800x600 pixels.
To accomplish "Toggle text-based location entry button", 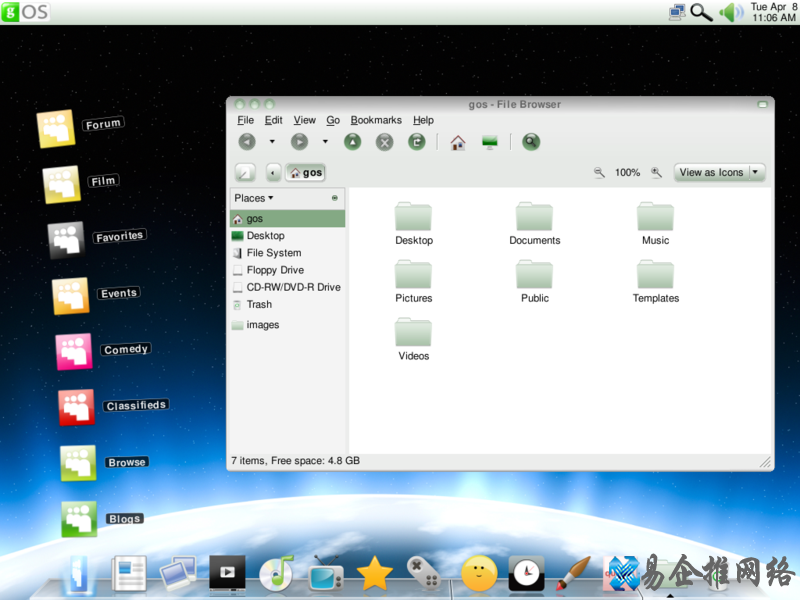I will point(245,172).
